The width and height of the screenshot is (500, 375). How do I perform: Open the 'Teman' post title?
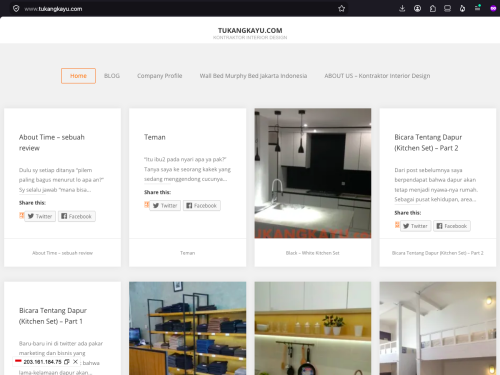point(155,137)
